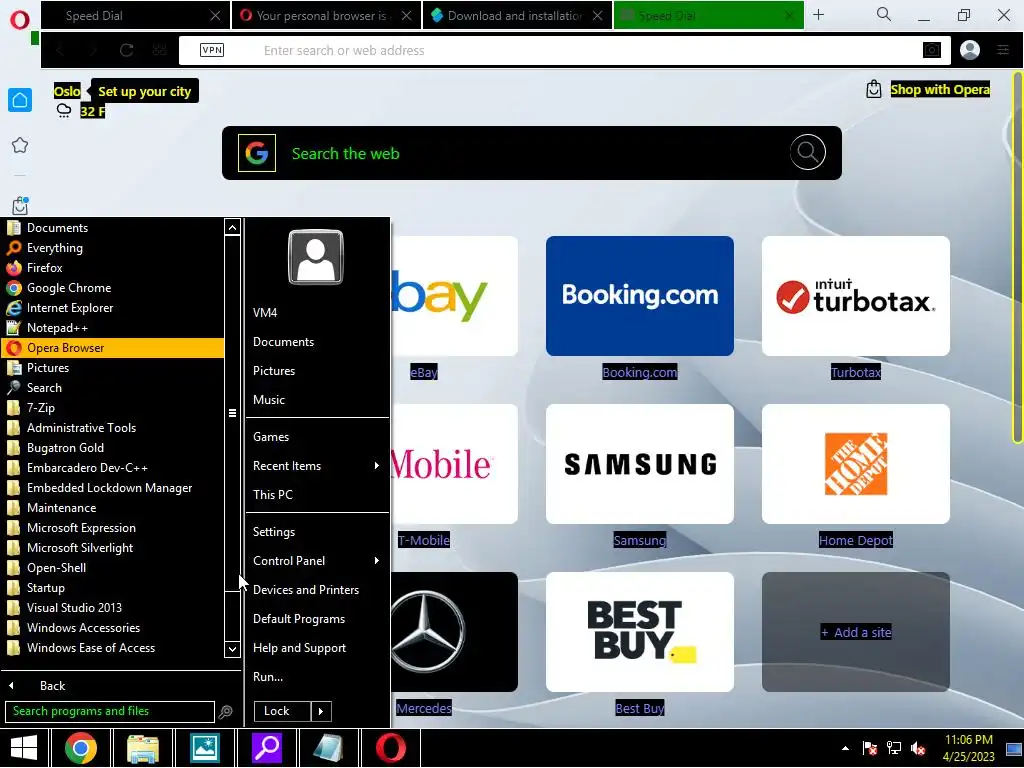Open Notepad++ from Start menu

(112, 328)
